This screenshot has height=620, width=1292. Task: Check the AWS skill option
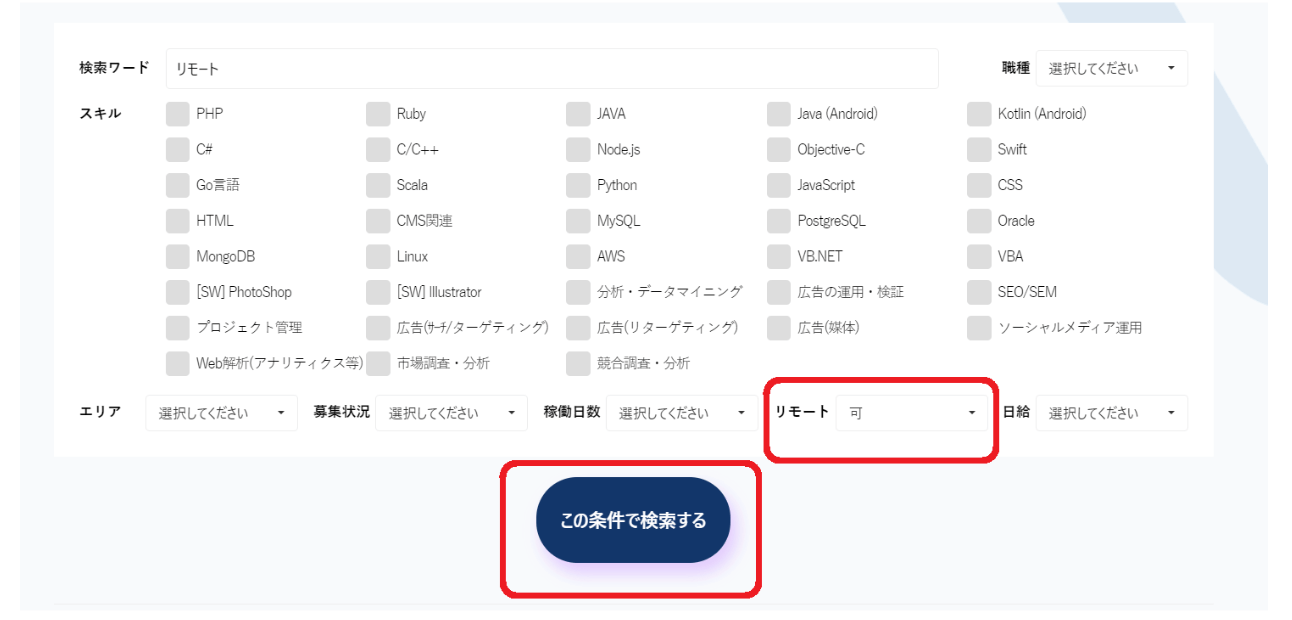(578, 256)
